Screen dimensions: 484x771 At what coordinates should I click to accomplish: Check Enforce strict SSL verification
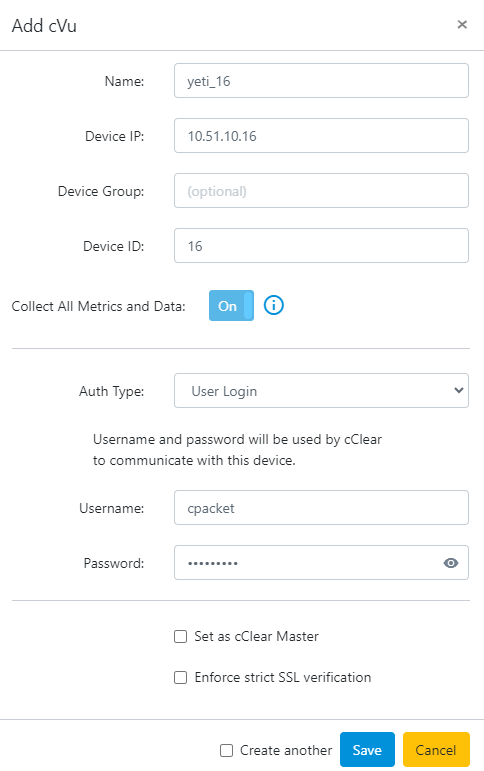(x=181, y=678)
